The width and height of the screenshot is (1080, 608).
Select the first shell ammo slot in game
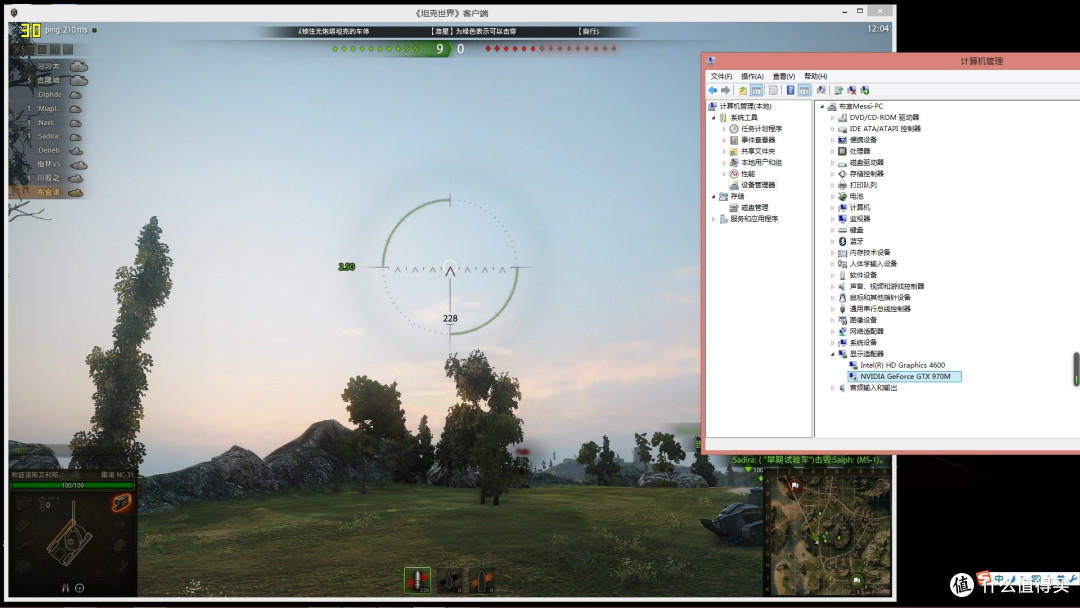click(417, 580)
